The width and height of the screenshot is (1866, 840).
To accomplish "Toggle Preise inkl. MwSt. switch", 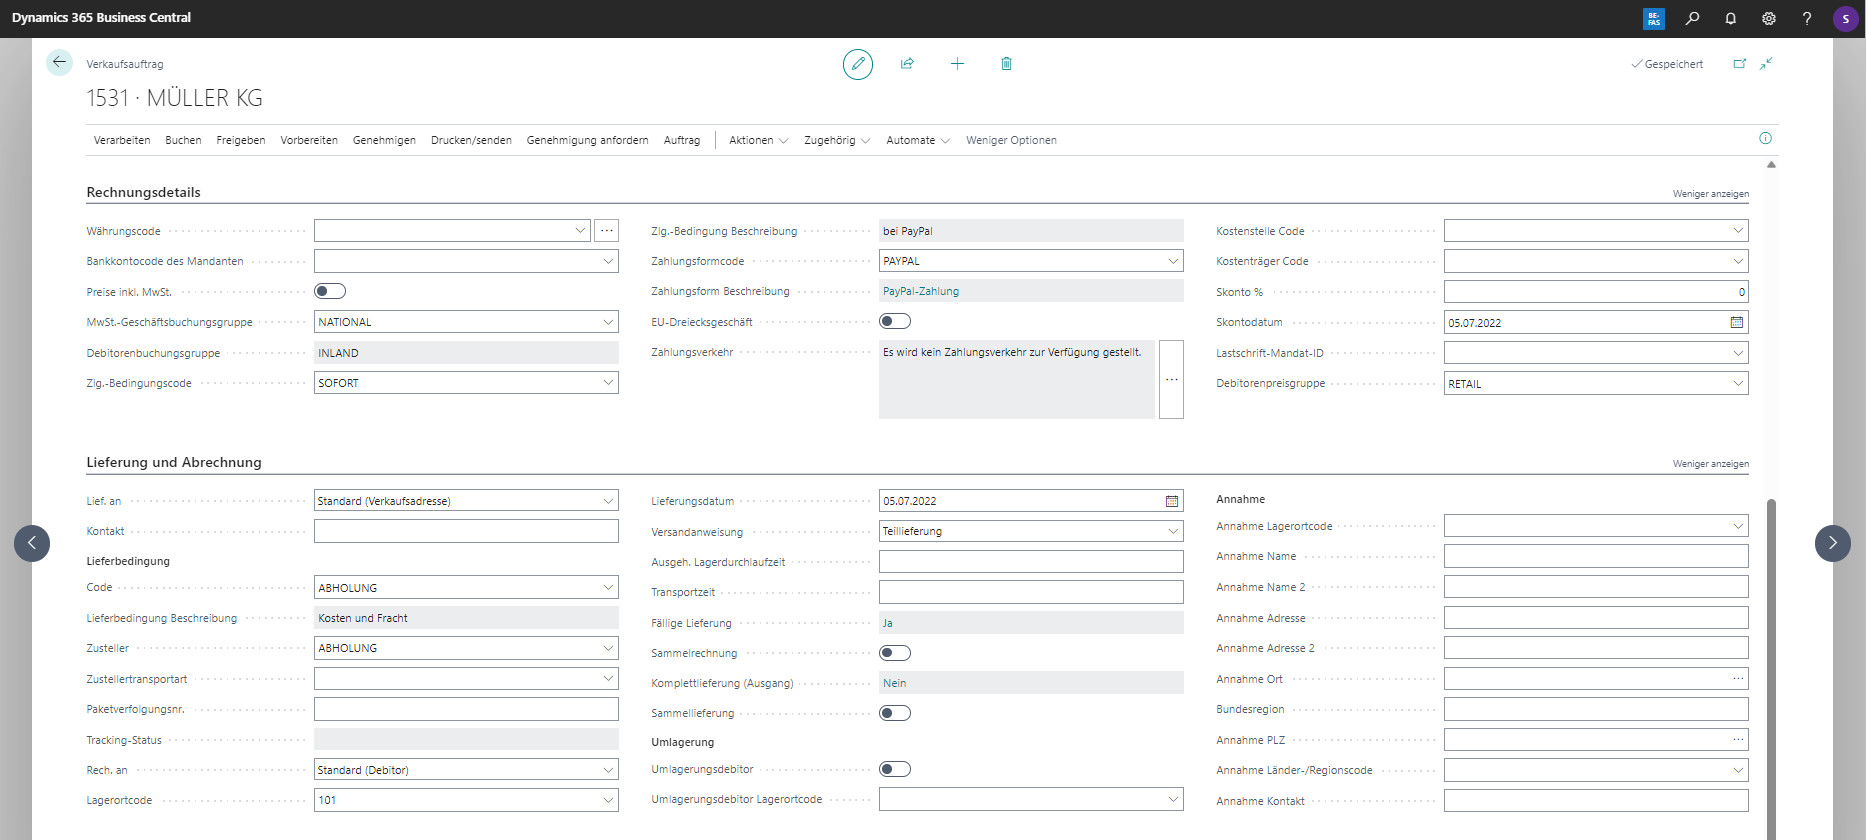I will [330, 291].
